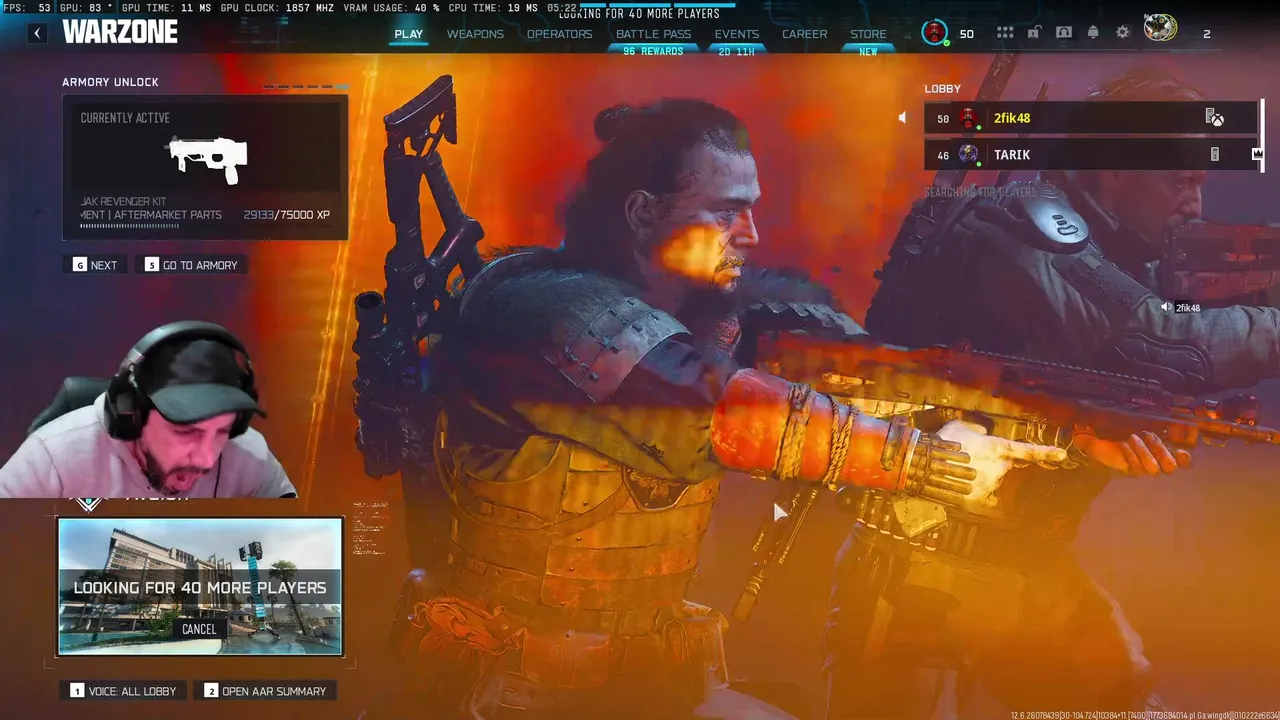Cancel the matchmaking search

pos(199,629)
